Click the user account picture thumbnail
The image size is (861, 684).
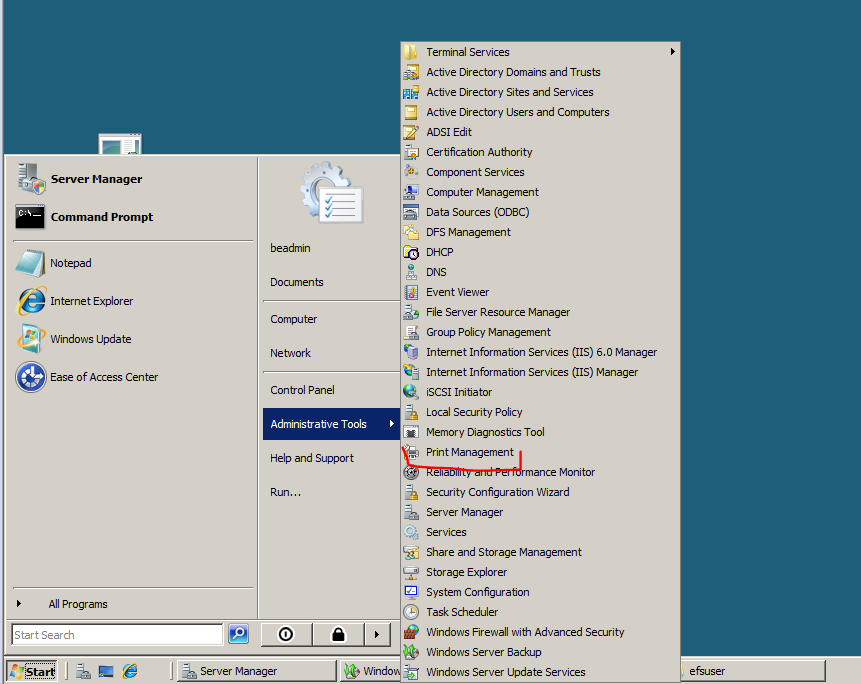pyautogui.click(x=332, y=193)
